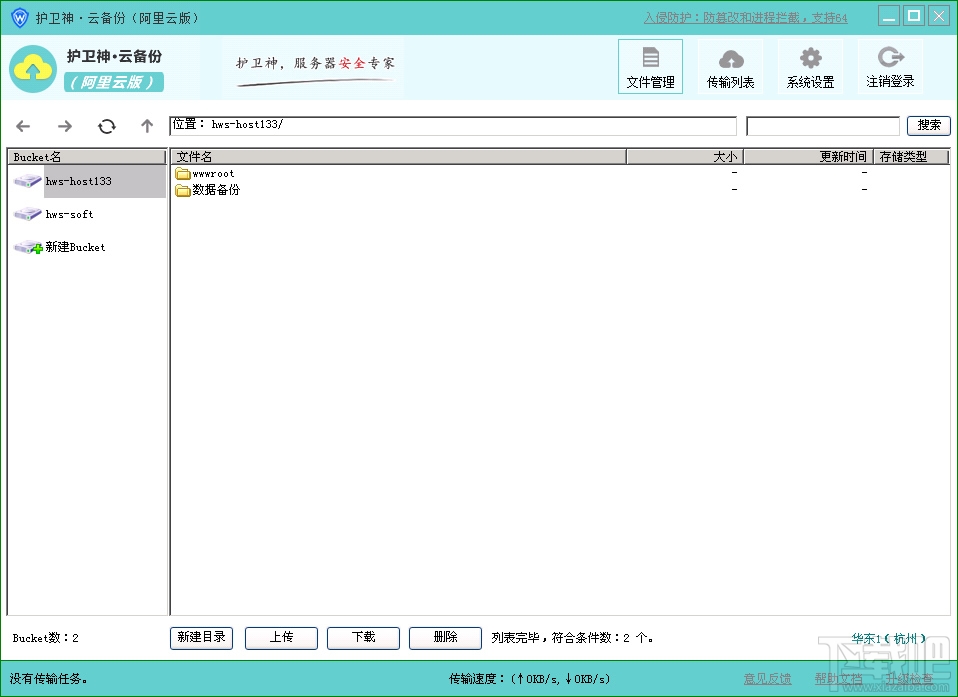This screenshot has height=697, width=958.
Task: Open the 意见反馈 feedback link
Action: 767,678
